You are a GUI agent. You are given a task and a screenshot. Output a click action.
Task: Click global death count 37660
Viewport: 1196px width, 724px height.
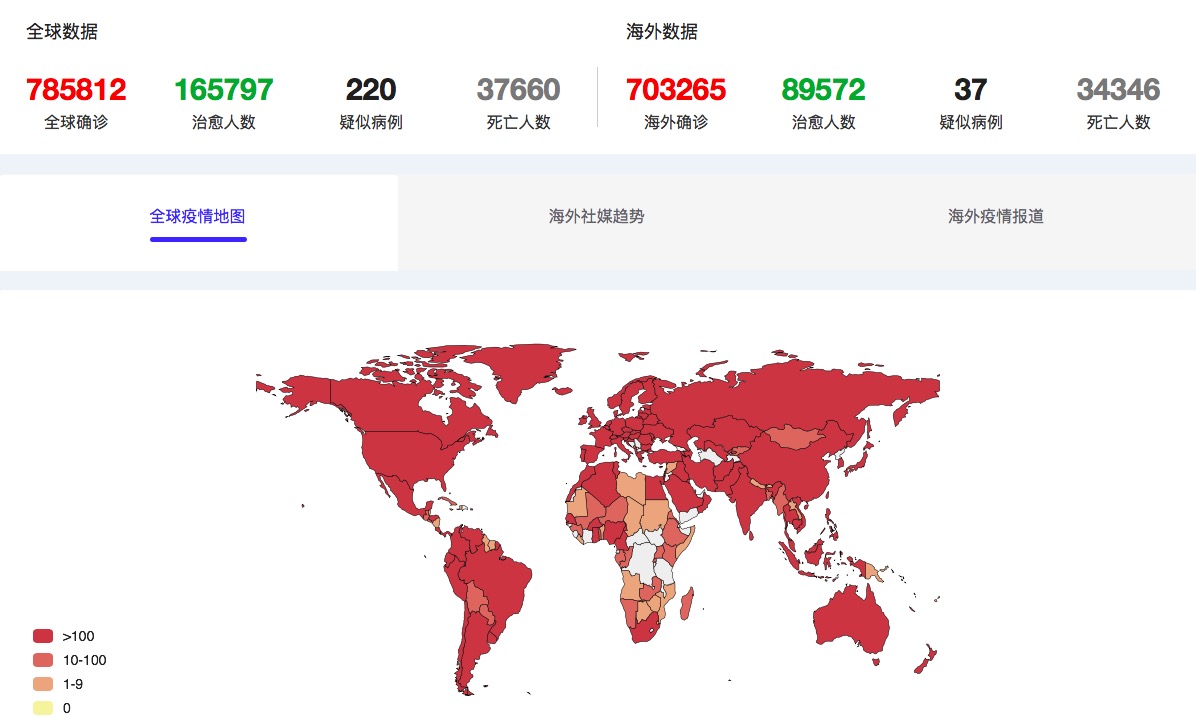(519, 89)
